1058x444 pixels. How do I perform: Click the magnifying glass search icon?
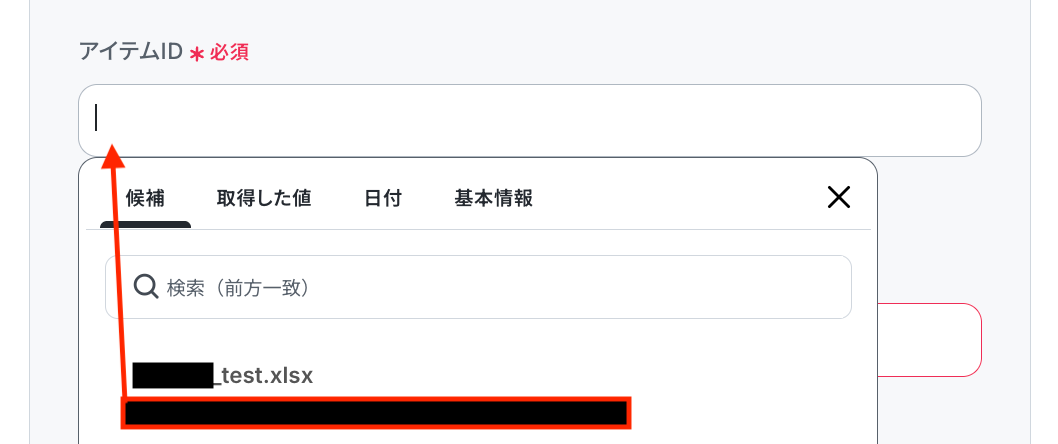tap(145, 287)
